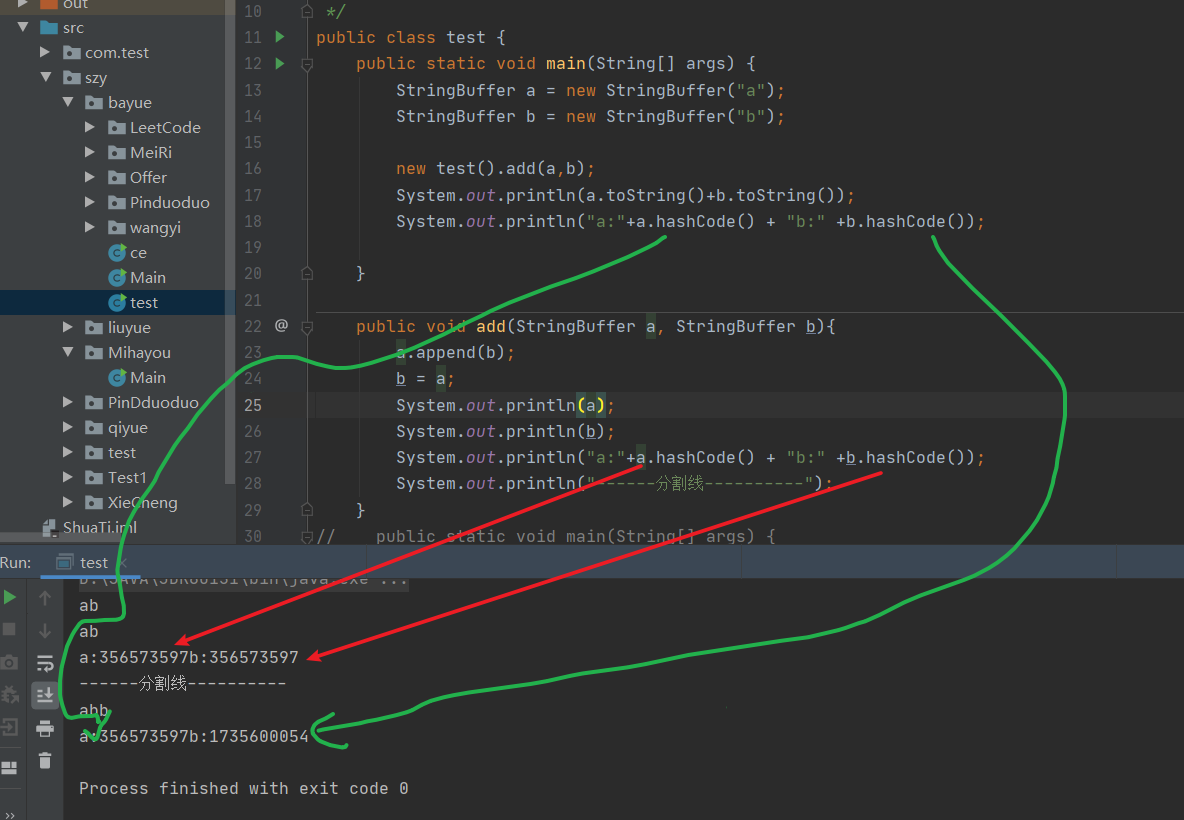Click the double-chevron more actions icon
The image size is (1184, 820).
click(10, 814)
